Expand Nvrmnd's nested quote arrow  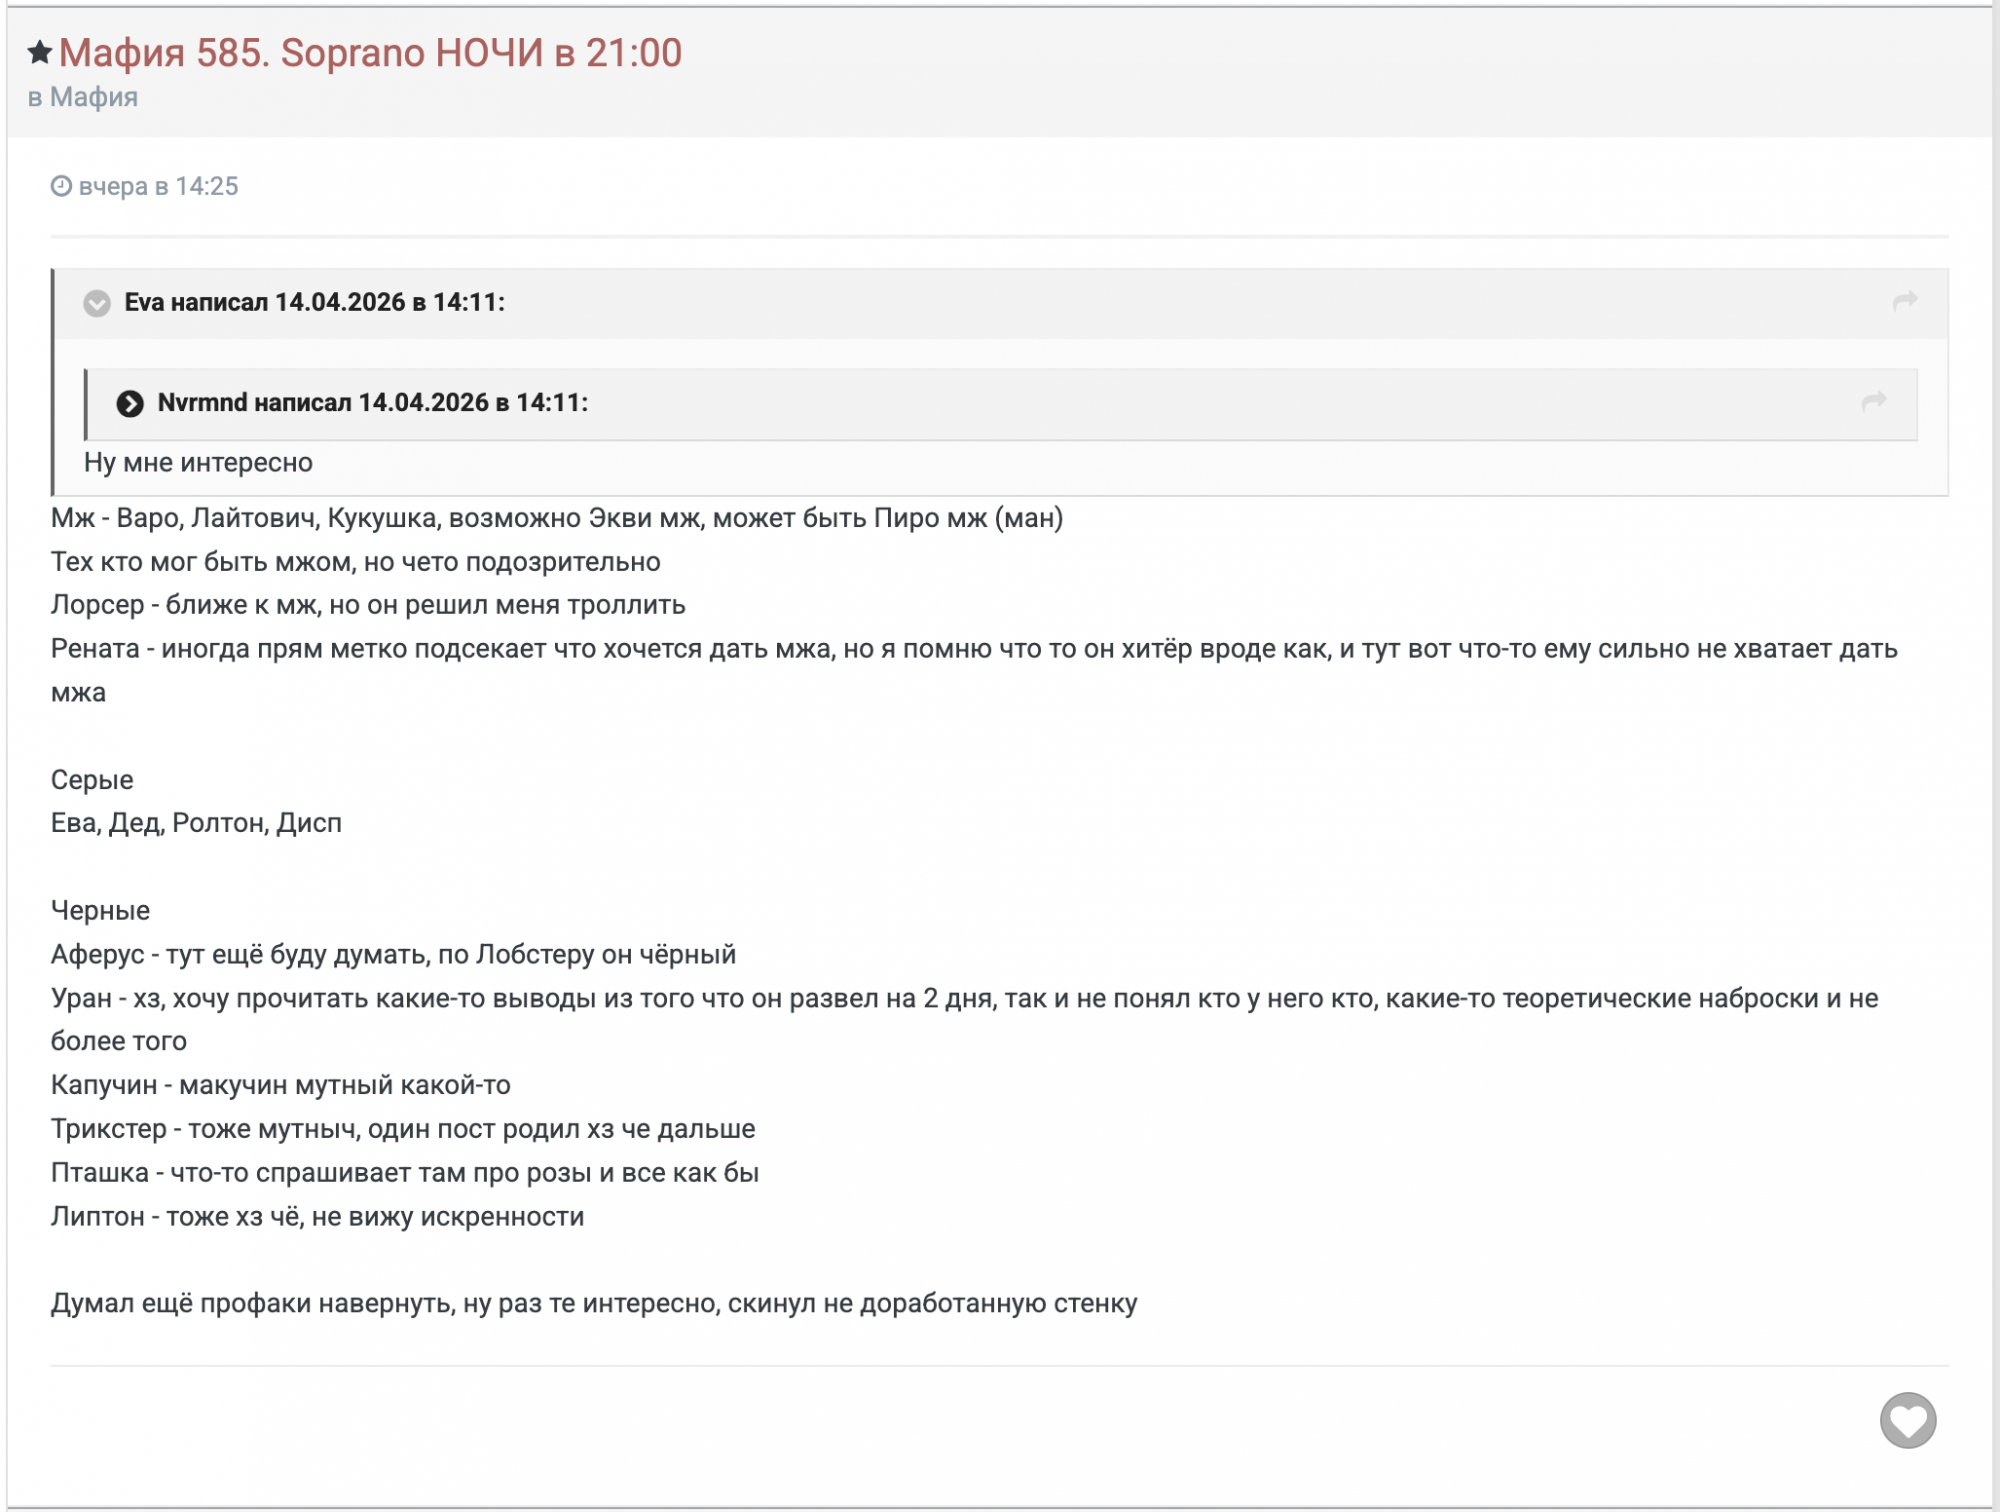pyautogui.click(x=130, y=403)
